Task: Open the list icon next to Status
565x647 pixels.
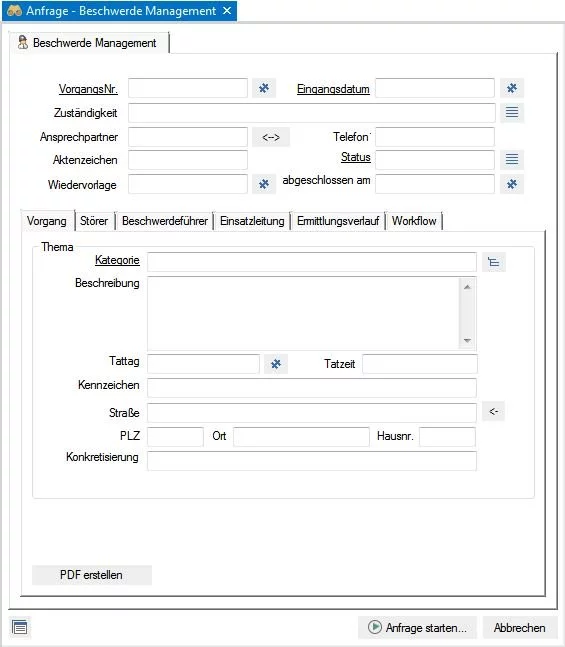Action: [x=512, y=159]
